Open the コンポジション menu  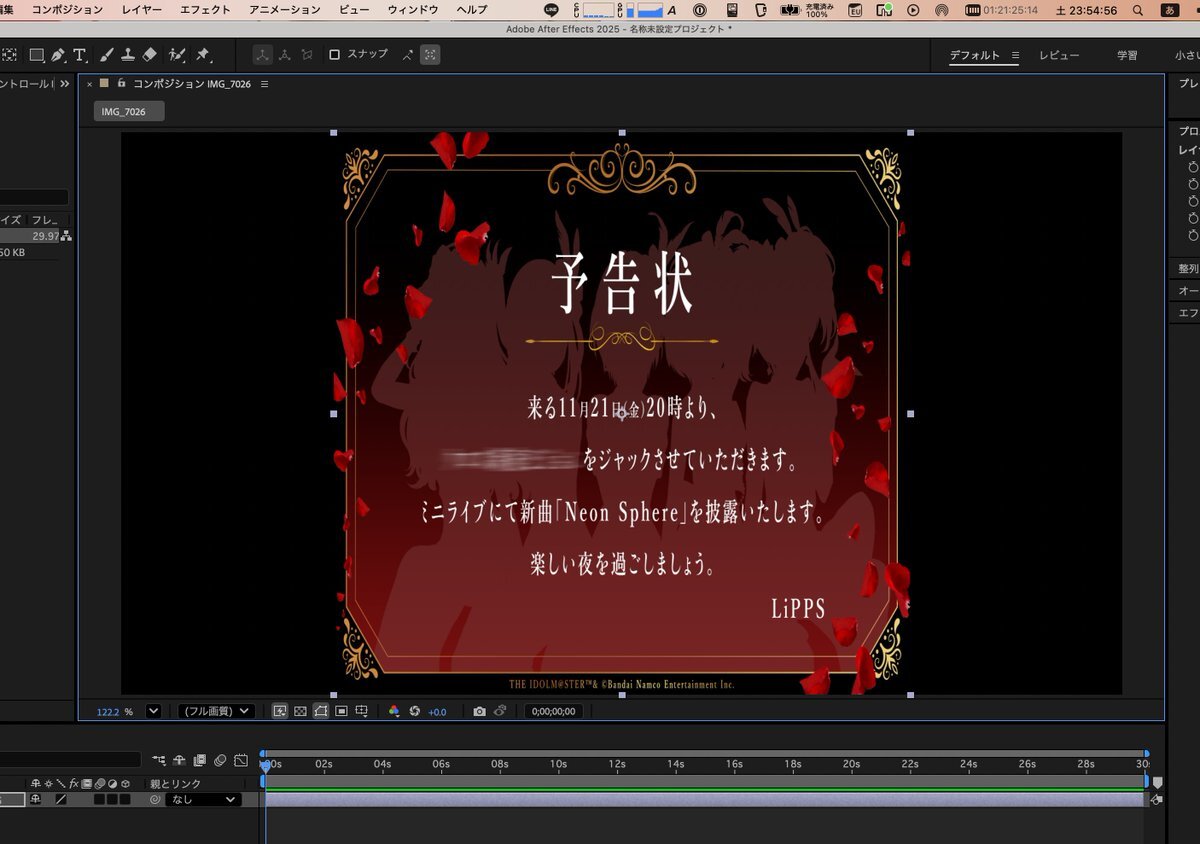[67, 9]
